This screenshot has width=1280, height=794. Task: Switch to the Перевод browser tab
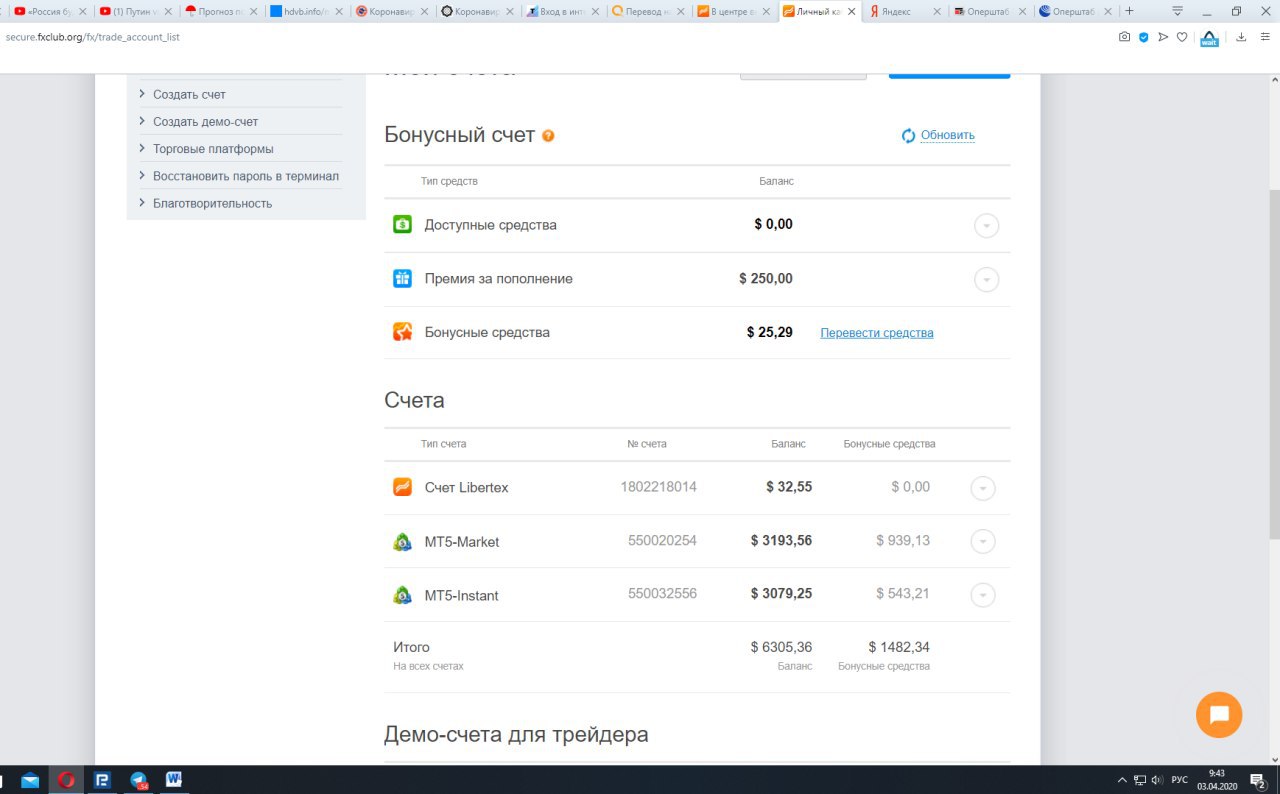click(x=650, y=12)
